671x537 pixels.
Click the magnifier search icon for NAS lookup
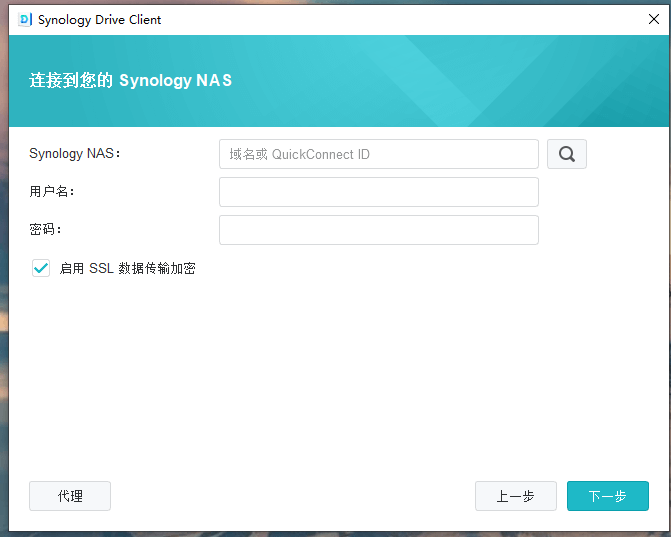566,154
